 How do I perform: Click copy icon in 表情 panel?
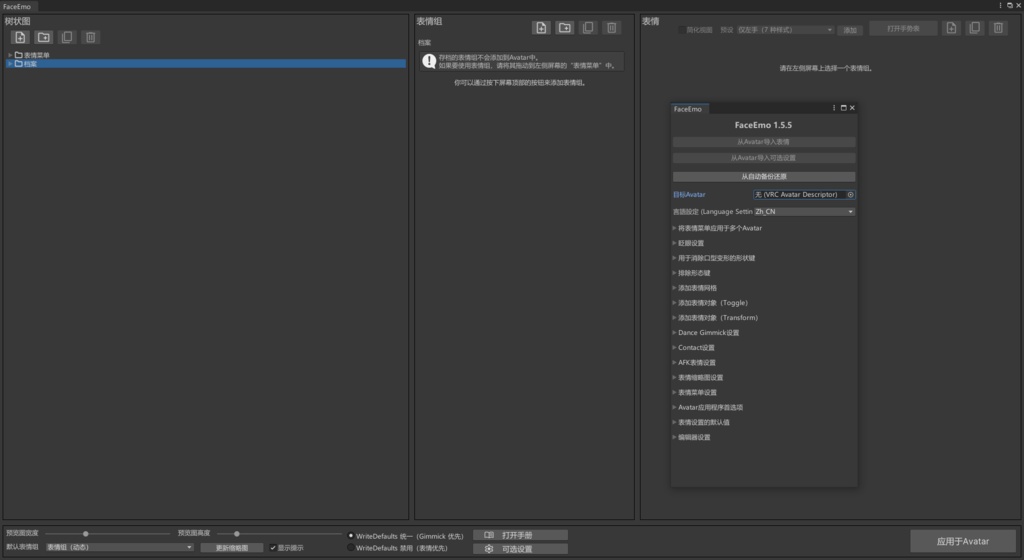pyautogui.click(x=975, y=28)
